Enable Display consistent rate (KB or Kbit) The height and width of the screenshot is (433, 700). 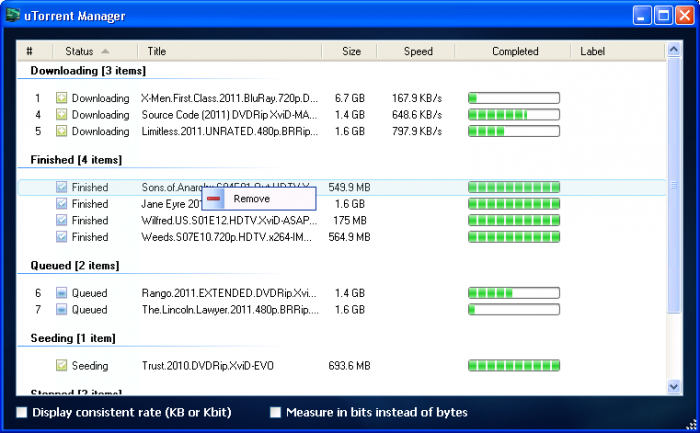coord(21,412)
